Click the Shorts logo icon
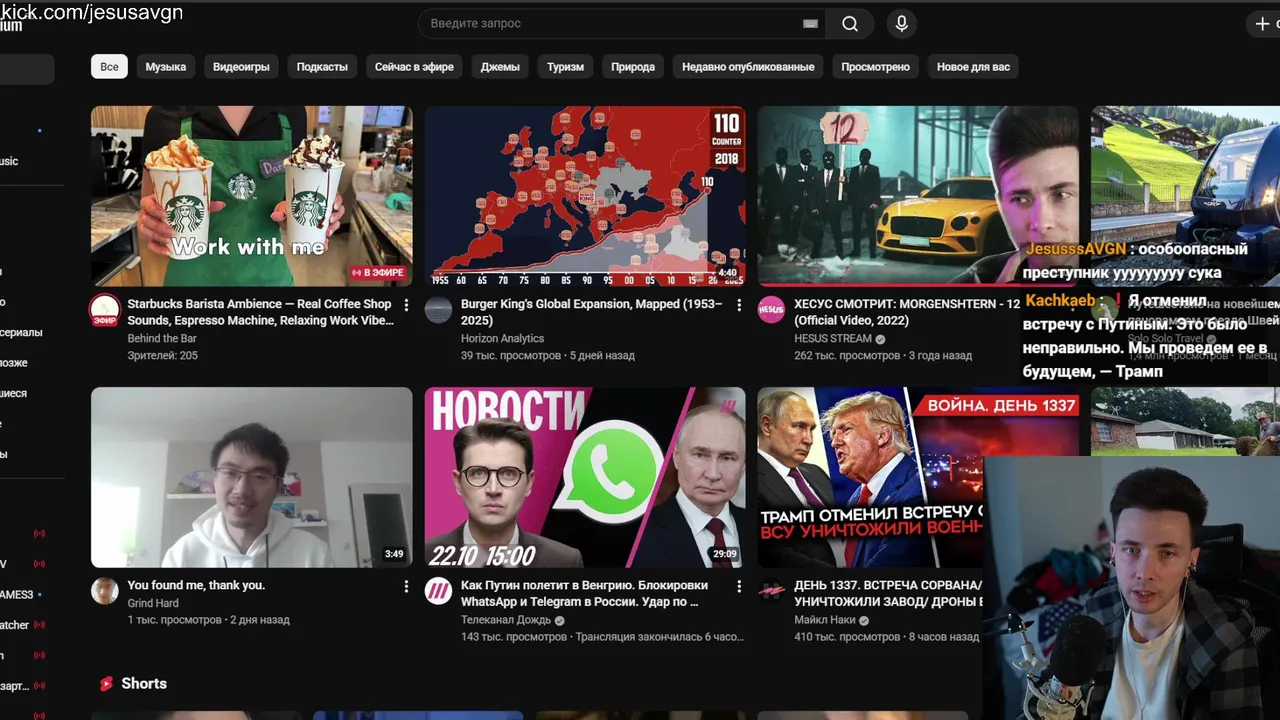1280x720 pixels. [x=105, y=684]
